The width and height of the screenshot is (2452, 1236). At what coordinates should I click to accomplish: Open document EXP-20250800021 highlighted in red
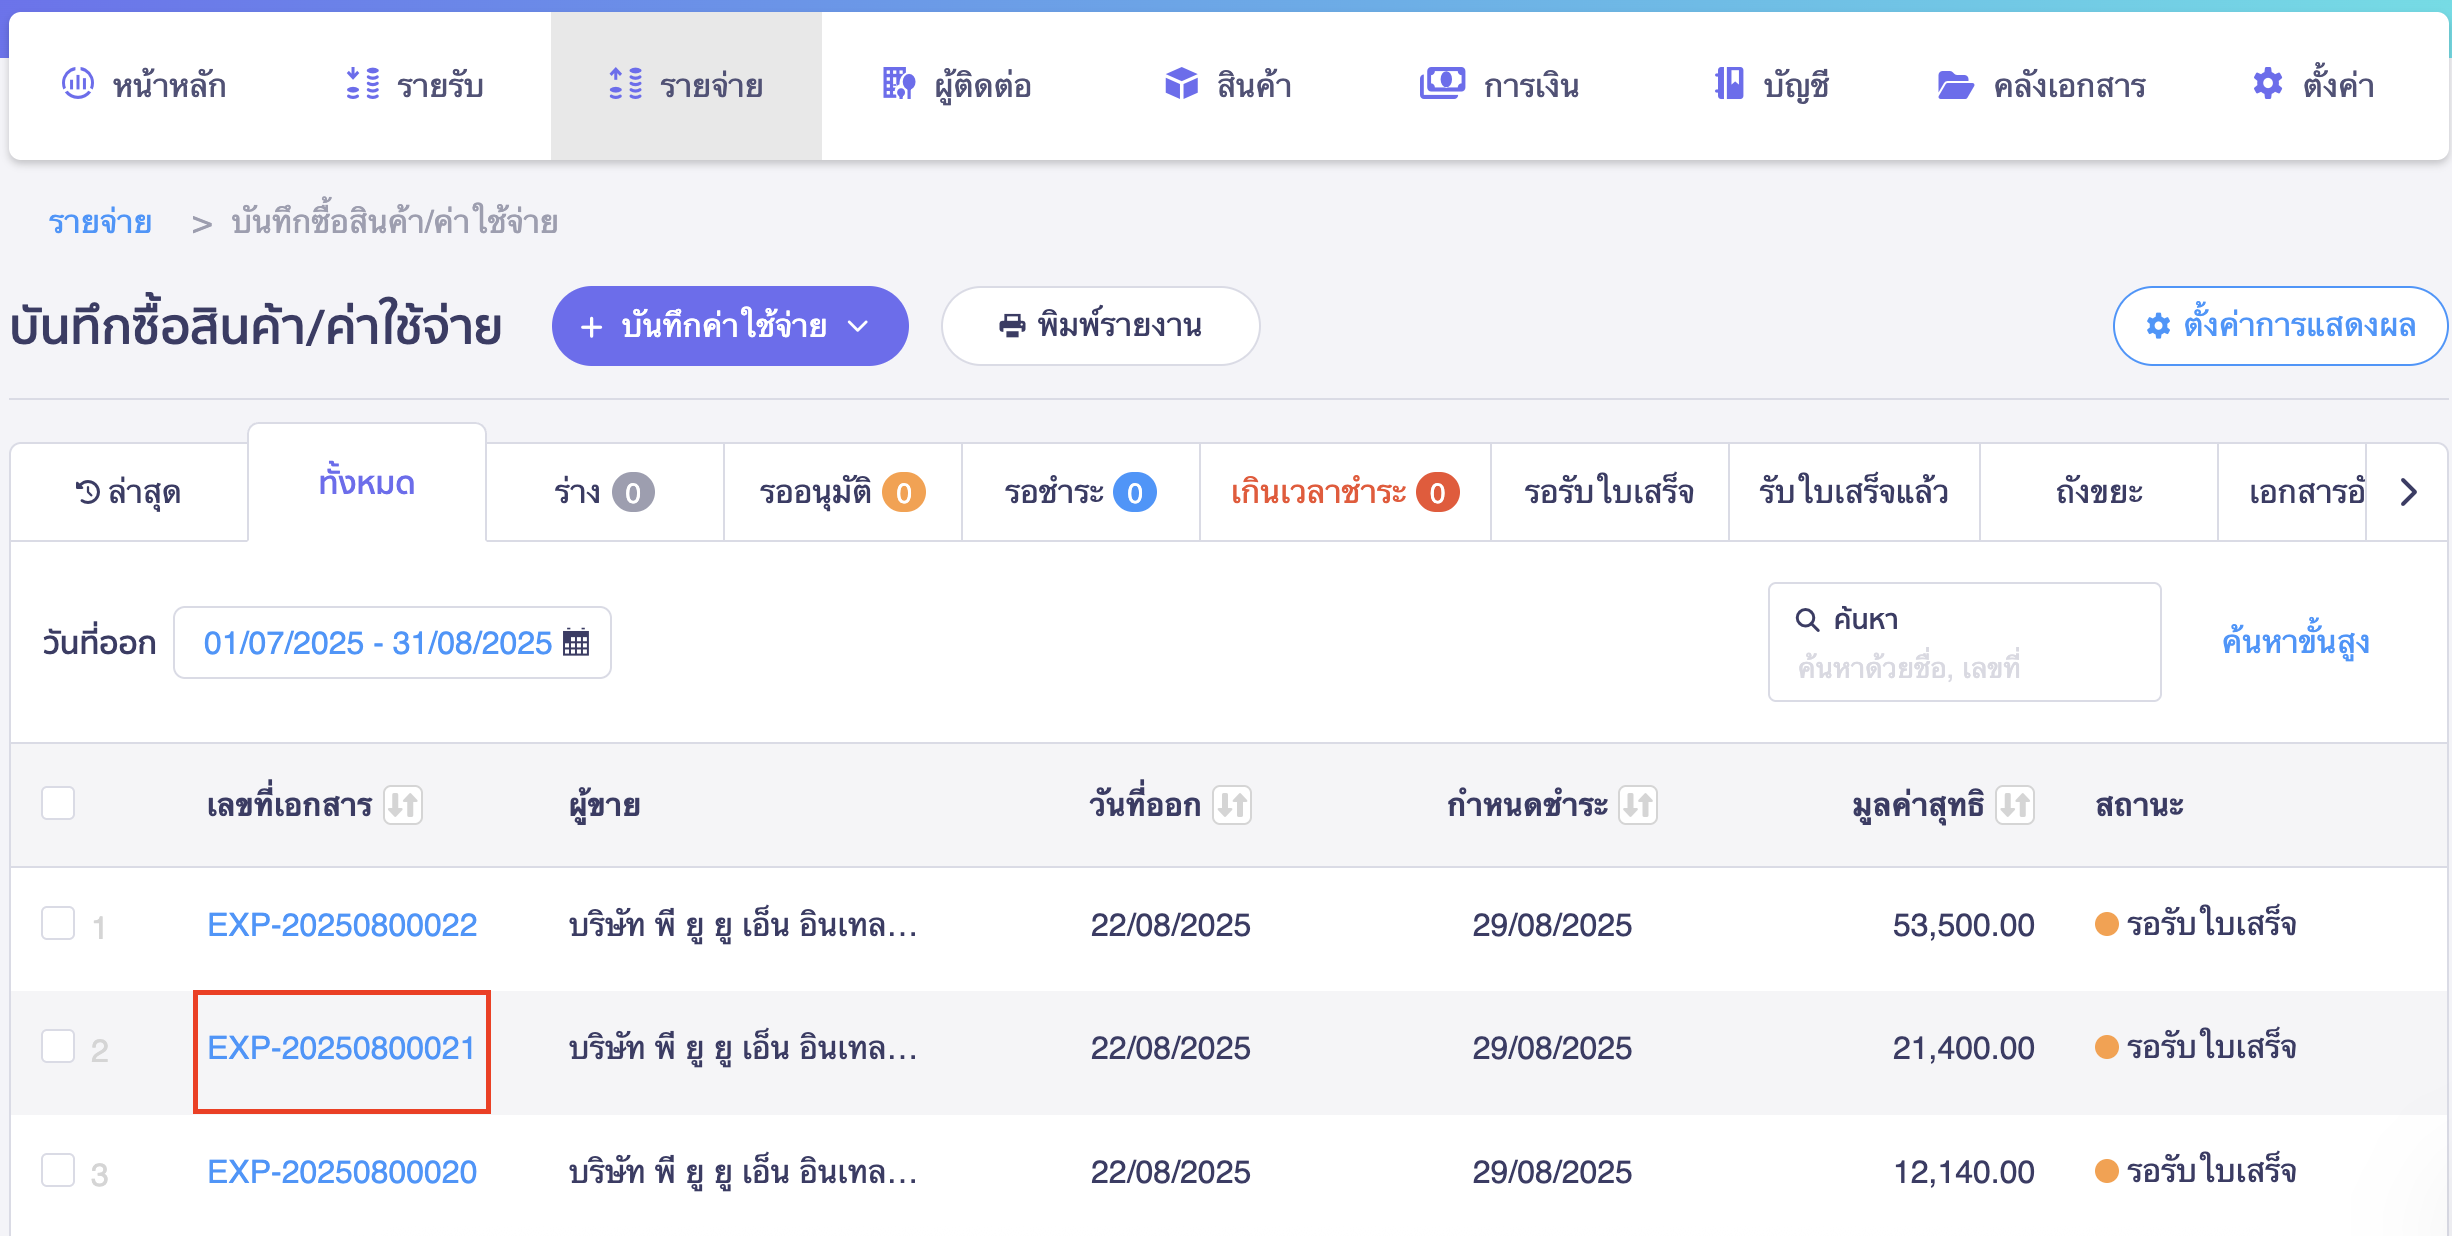[341, 1048]
